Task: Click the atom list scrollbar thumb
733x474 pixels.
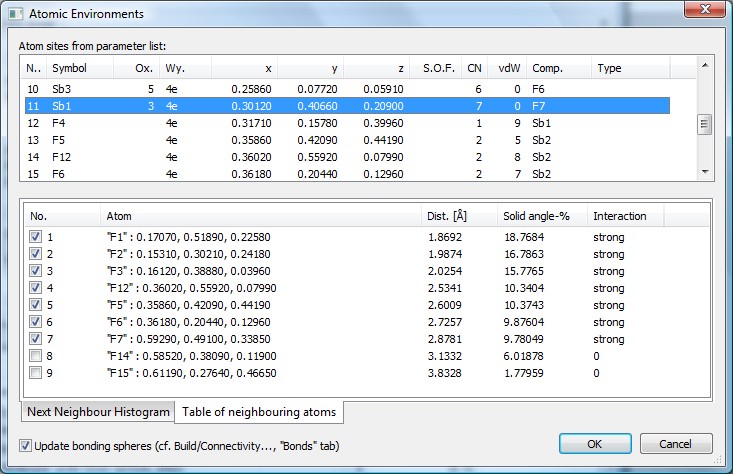Action: [x=704, y=125]
